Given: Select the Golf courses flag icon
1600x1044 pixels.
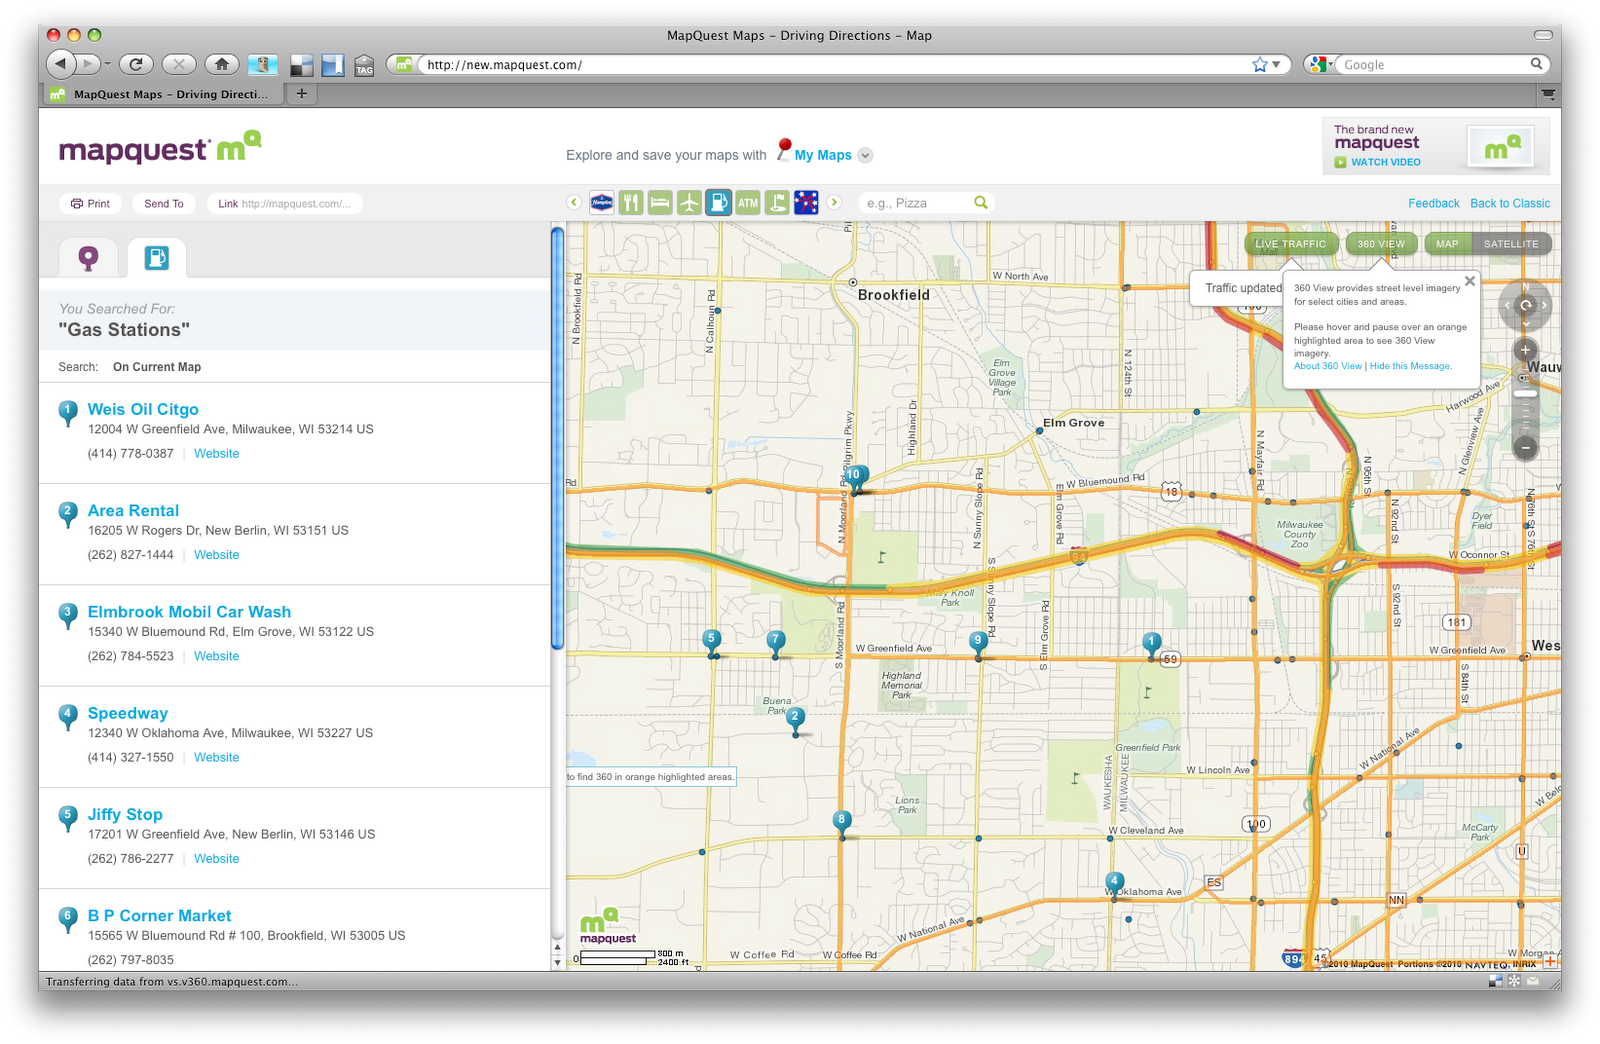Looking at the screenshot, I should pos(777,203).
